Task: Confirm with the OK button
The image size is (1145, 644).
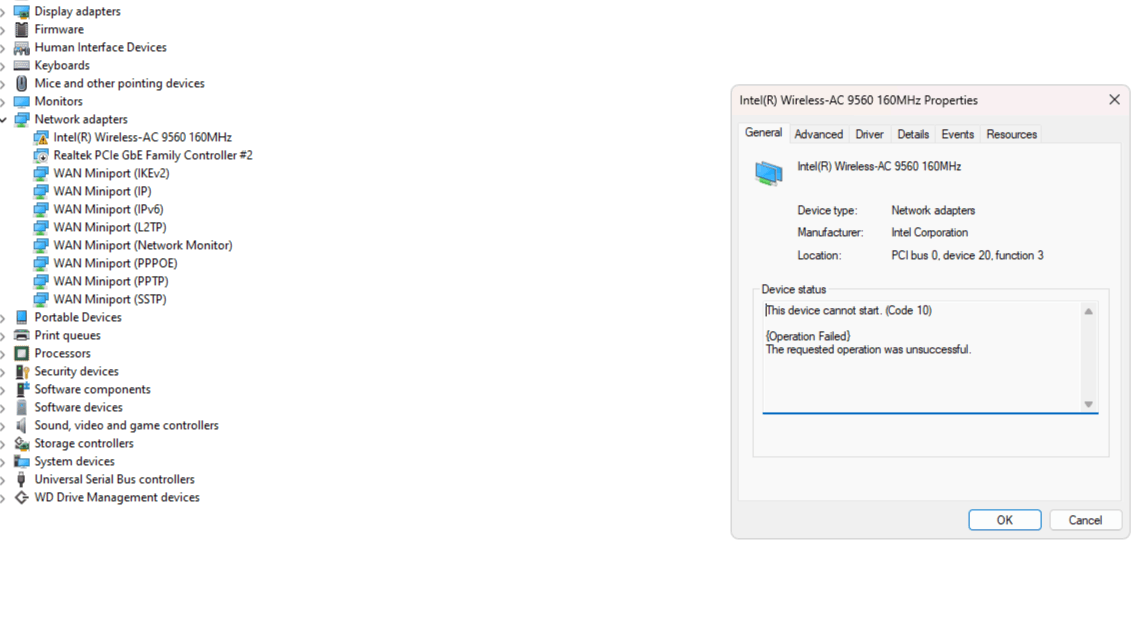Action: click(1005, 520)
